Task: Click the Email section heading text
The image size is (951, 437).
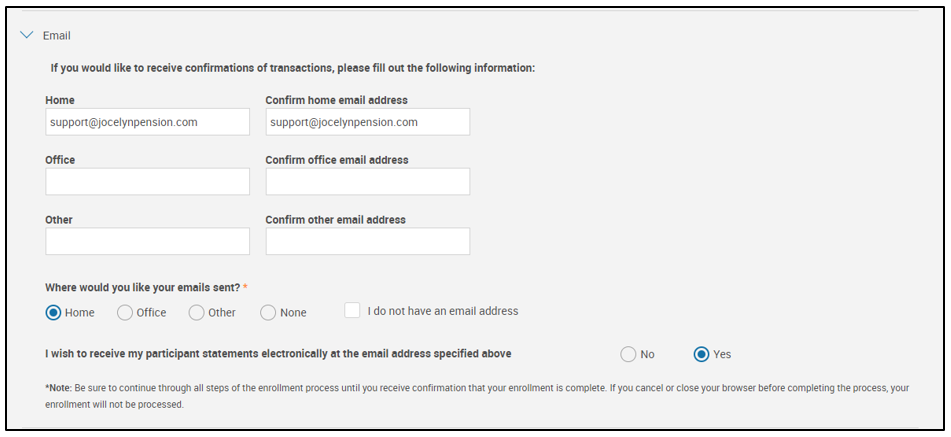Action: pos(56,35)
